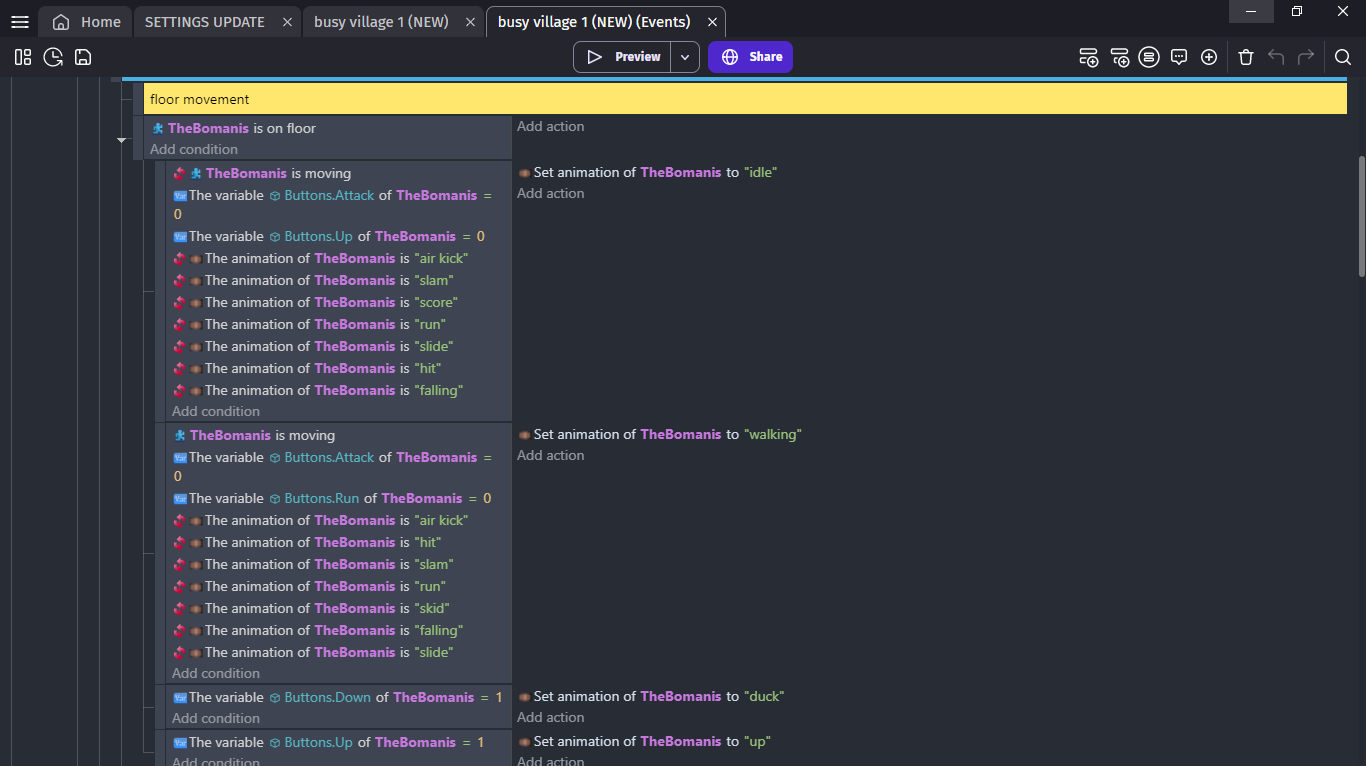Add a new event with the Add Event icon

coord(1088,57)
